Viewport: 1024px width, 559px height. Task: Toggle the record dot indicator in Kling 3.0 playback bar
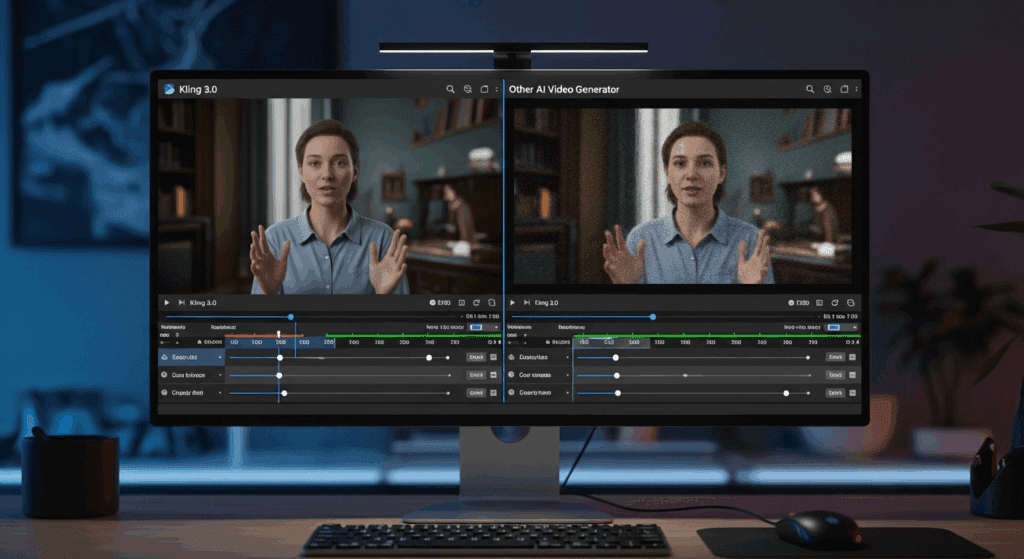pos(432,303)
